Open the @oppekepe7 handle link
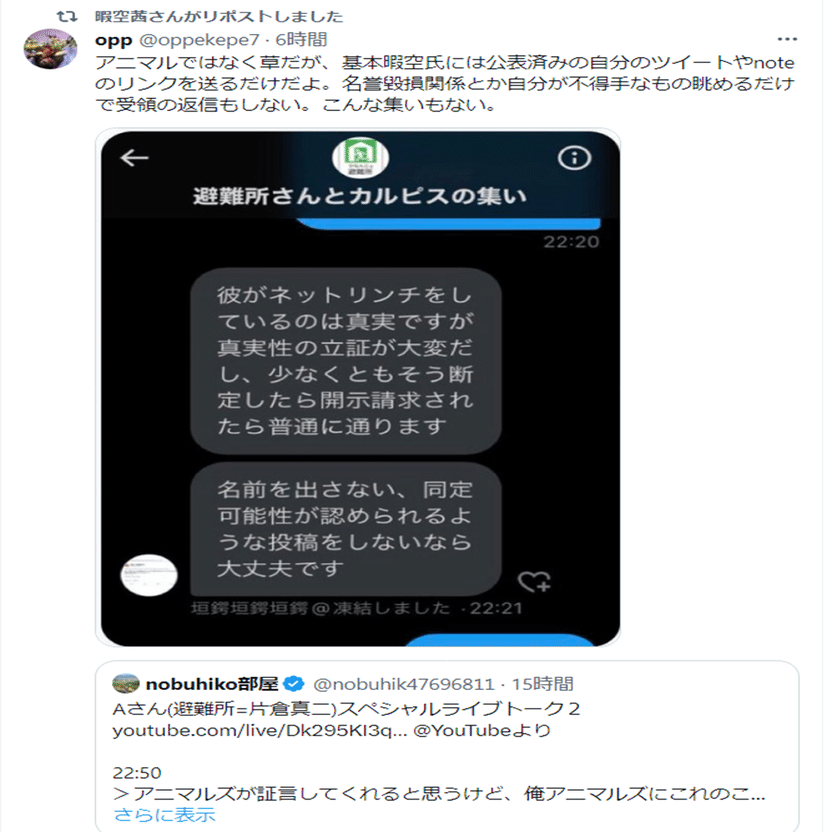Screen dimensions: 832x832 coord(199,40)
